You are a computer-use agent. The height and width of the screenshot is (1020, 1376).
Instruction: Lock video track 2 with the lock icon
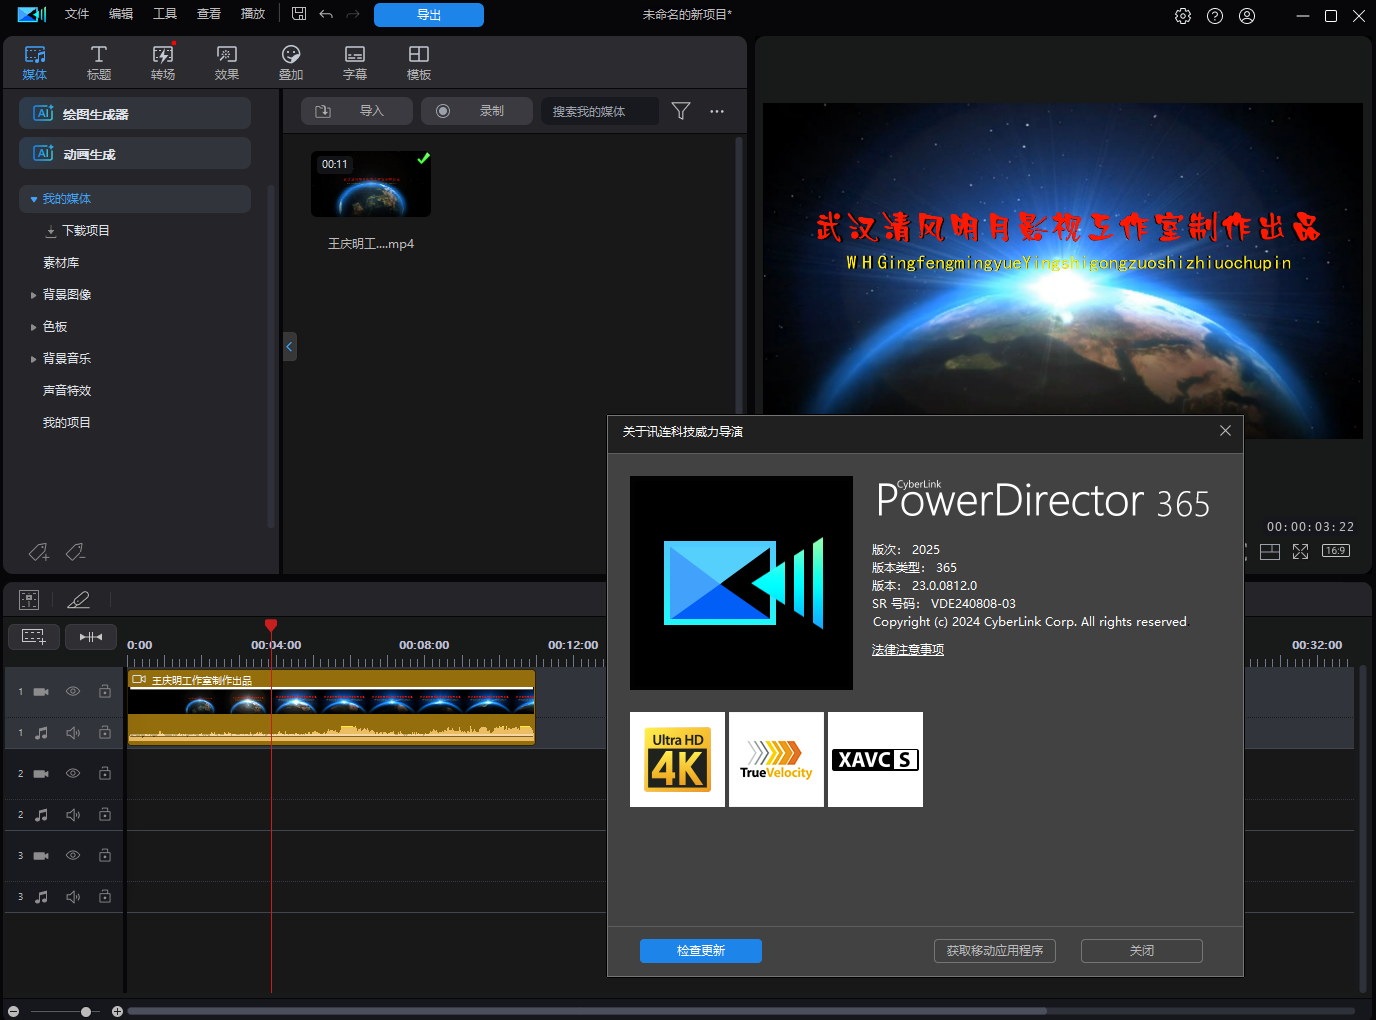(105, 773)
